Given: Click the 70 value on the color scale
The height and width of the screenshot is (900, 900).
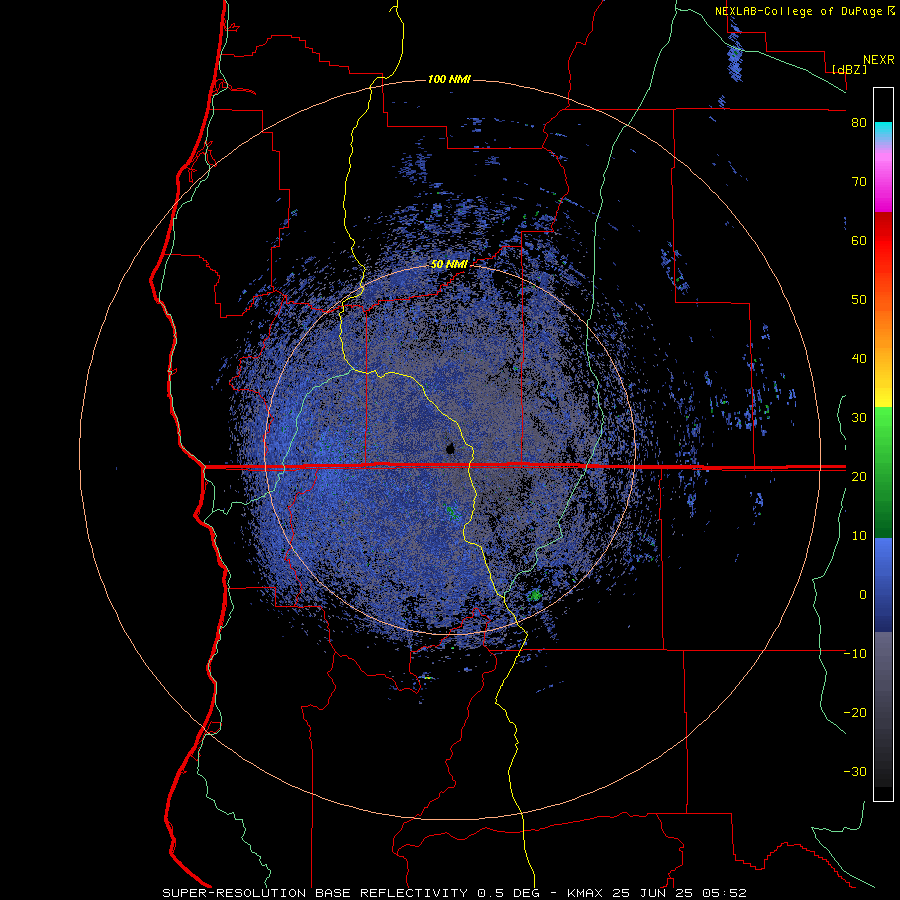Looking at the screenshot, I should 859,182.
